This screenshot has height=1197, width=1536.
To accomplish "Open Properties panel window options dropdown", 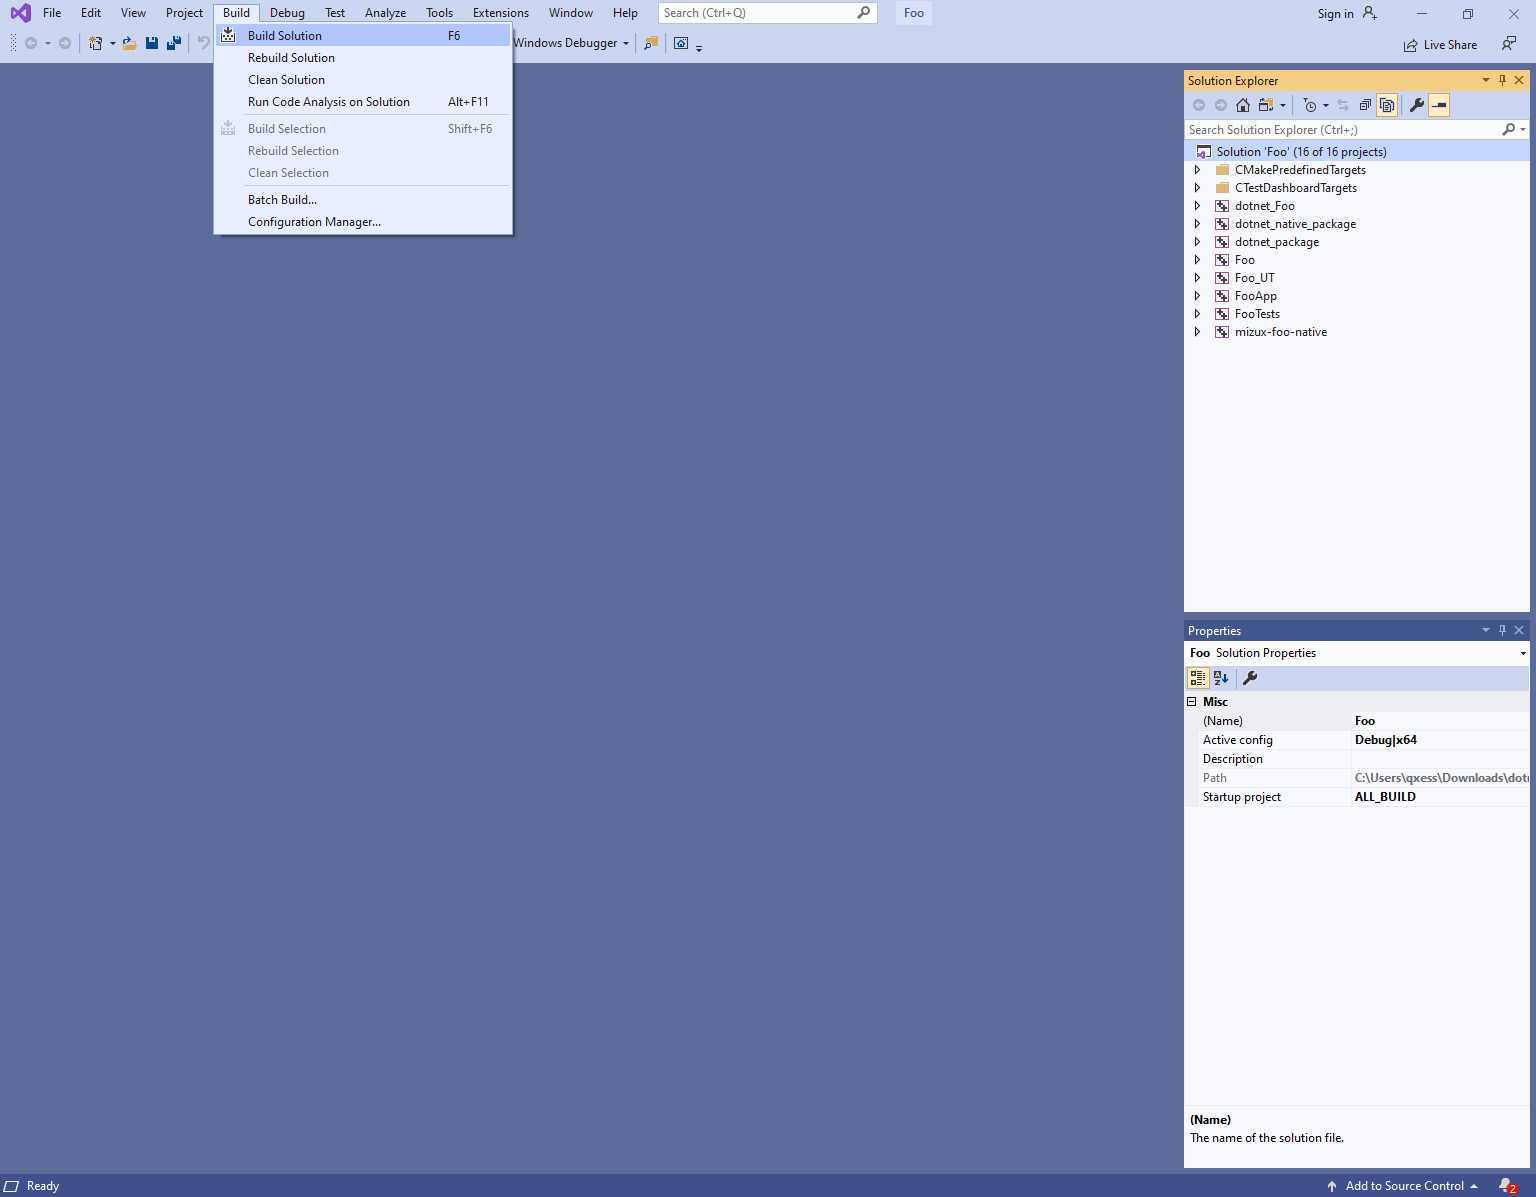I will click(x=1485, y=630).
